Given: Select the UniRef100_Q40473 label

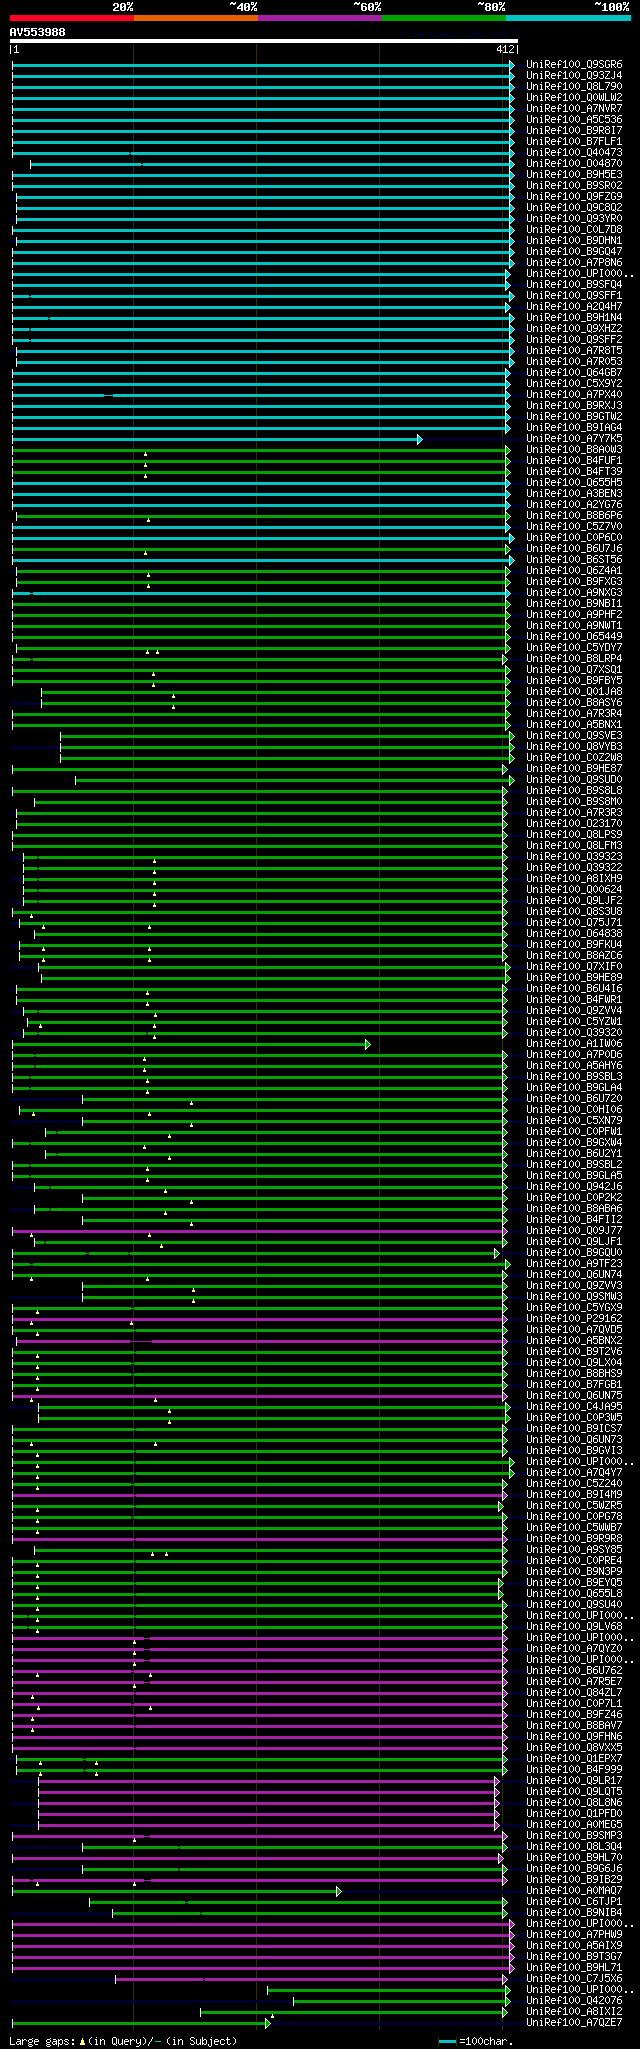Looking at the screenshot, I should tap(574, 152).
